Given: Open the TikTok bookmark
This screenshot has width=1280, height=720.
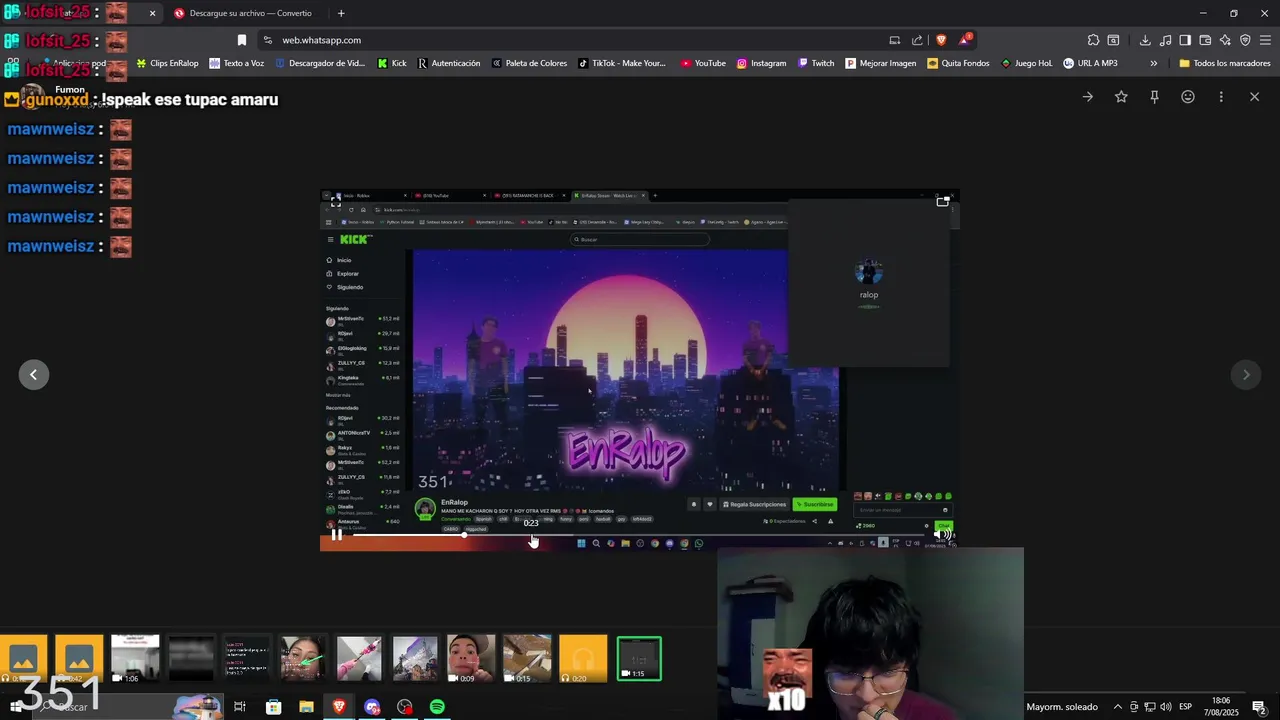Looking at the screenshot, I should 621,63.
